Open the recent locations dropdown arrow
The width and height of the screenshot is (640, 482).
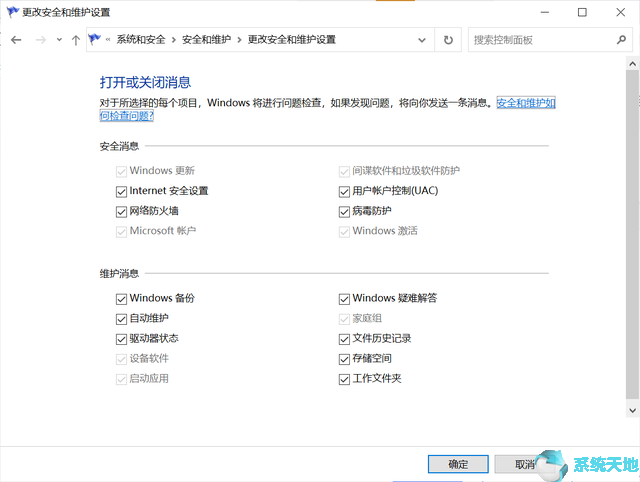pos(59,40)
